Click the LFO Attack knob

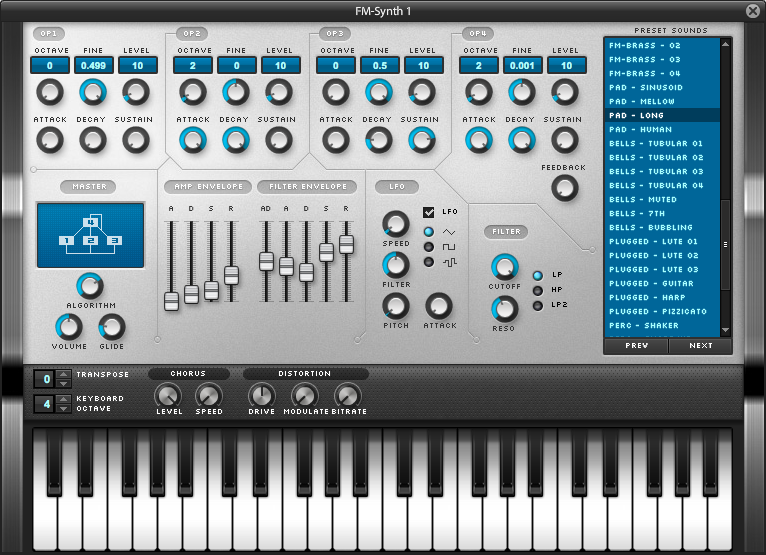click(439, 306)
